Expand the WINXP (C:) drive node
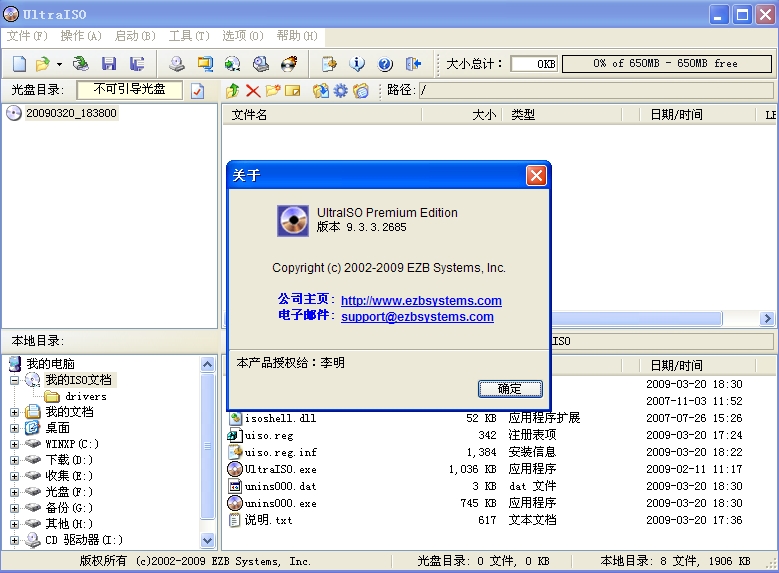The image size is (779, 573). [x=14, y=444]
